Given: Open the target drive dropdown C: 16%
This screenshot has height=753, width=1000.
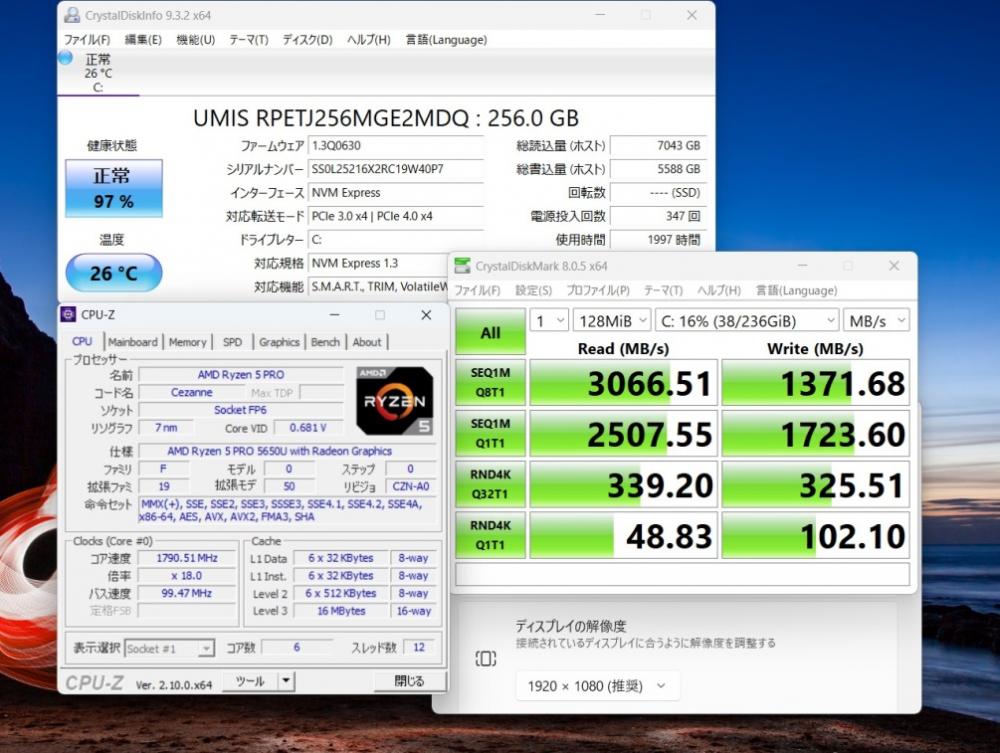Looking at the screenshot, I should tap(747, 321).
